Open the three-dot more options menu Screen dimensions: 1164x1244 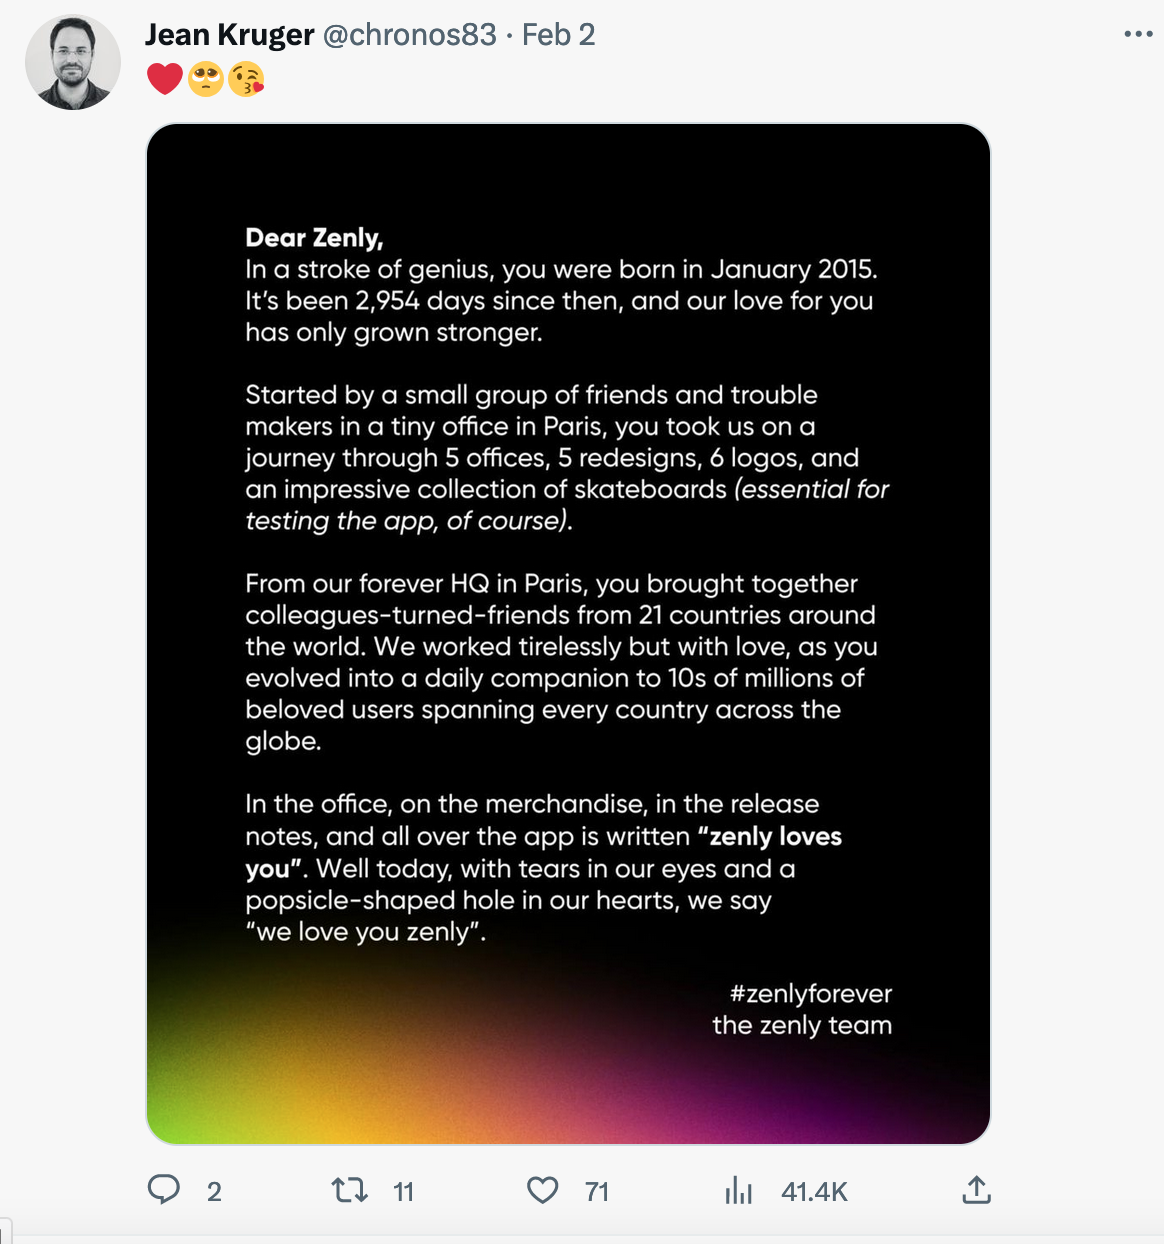[1138, 34]
